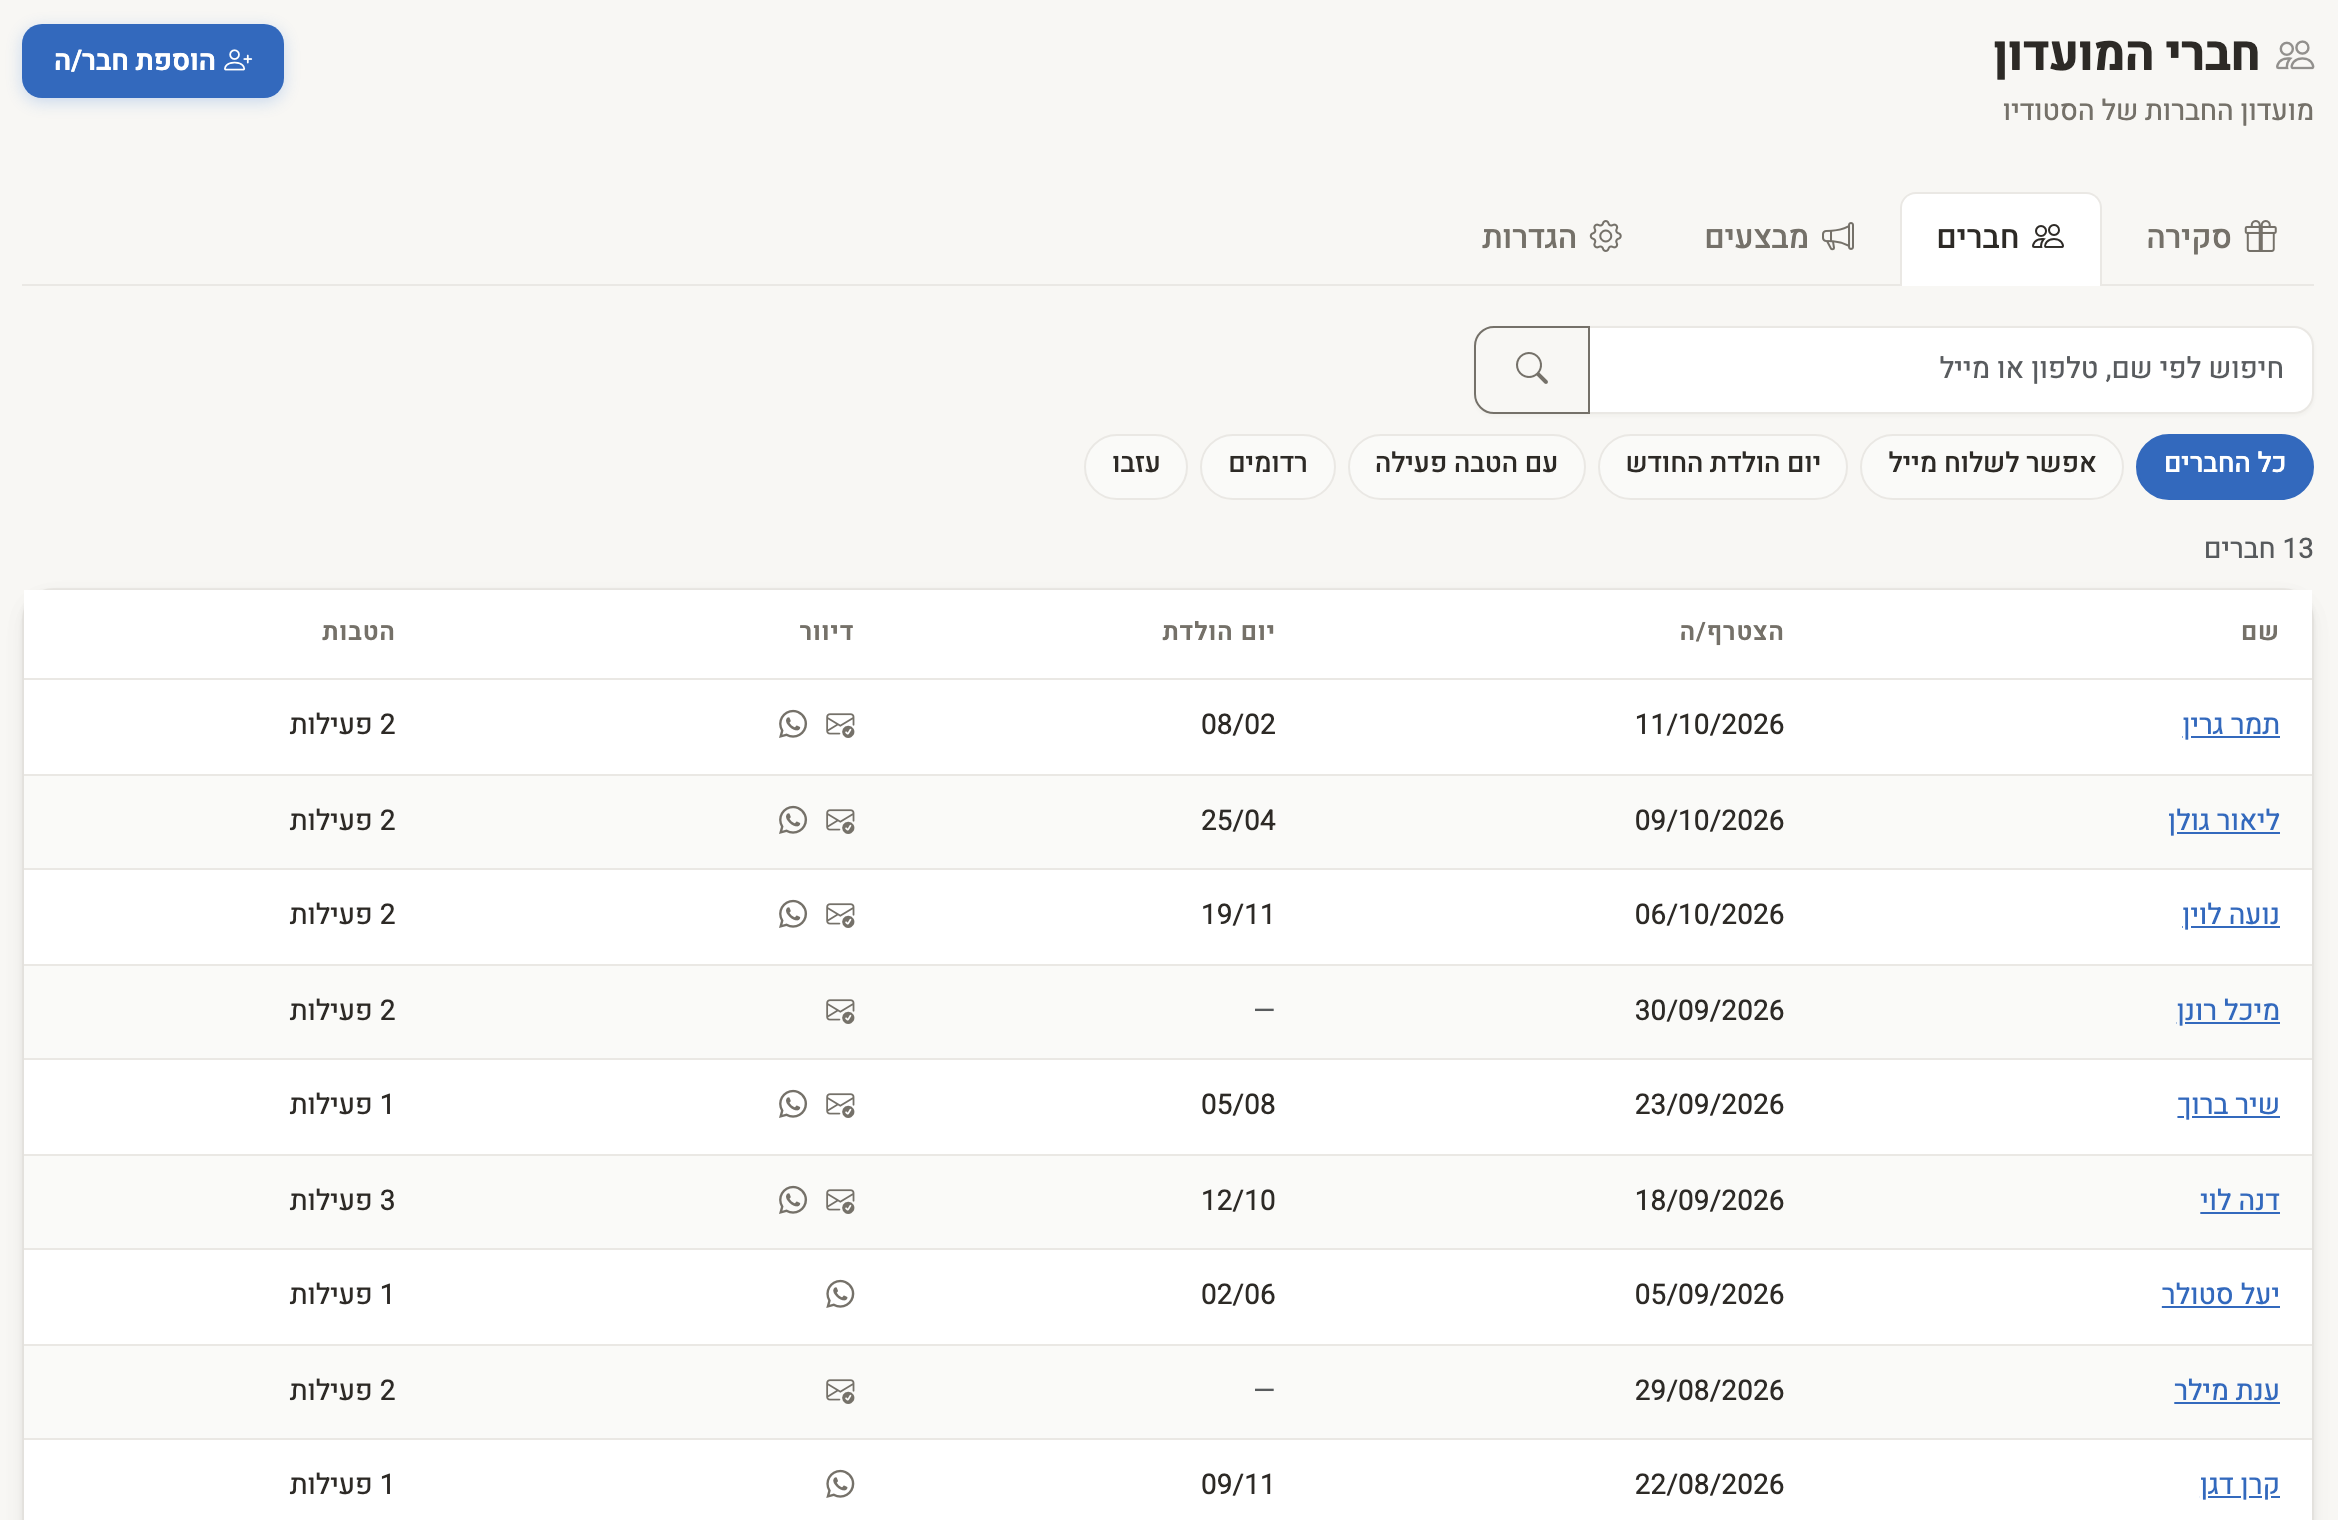The image size is (2338, 1520).
Task: Select the כל החברים filter chip
Action: click(2224, 465)
